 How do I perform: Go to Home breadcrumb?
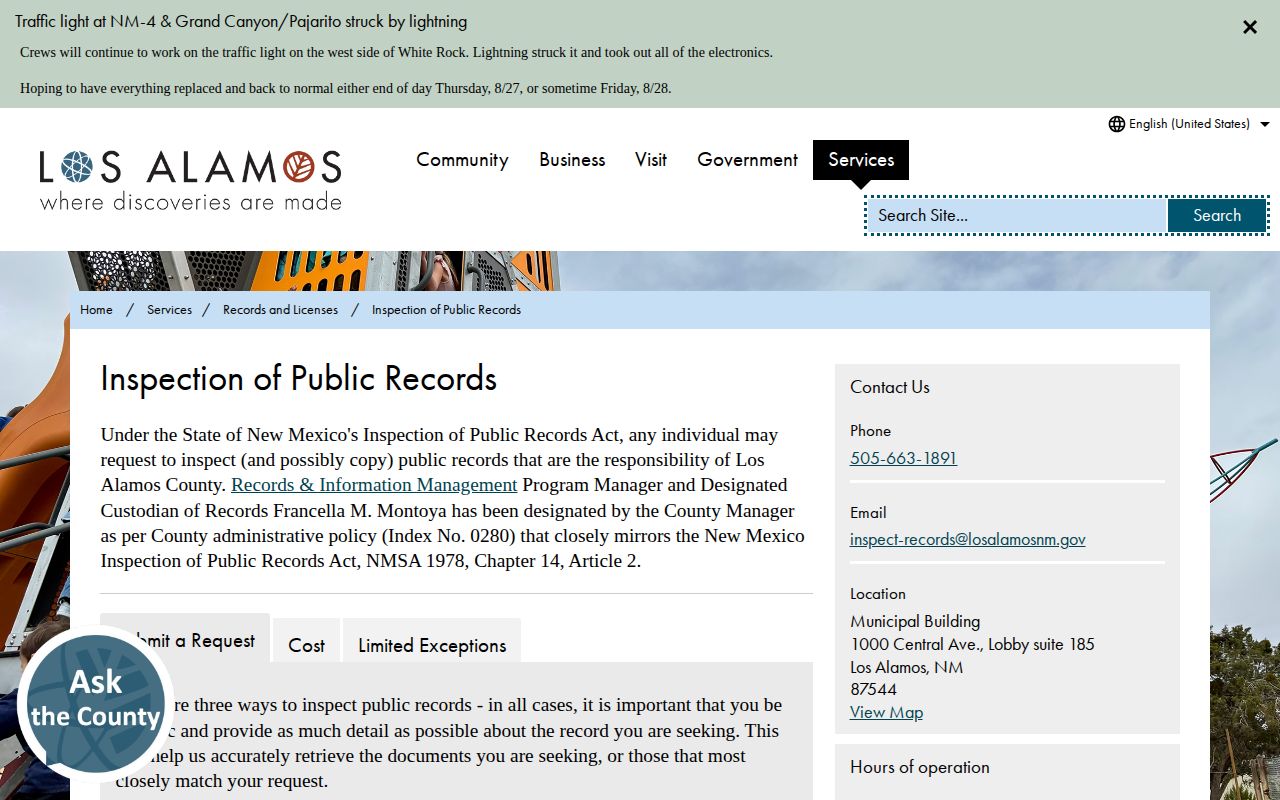96,310
